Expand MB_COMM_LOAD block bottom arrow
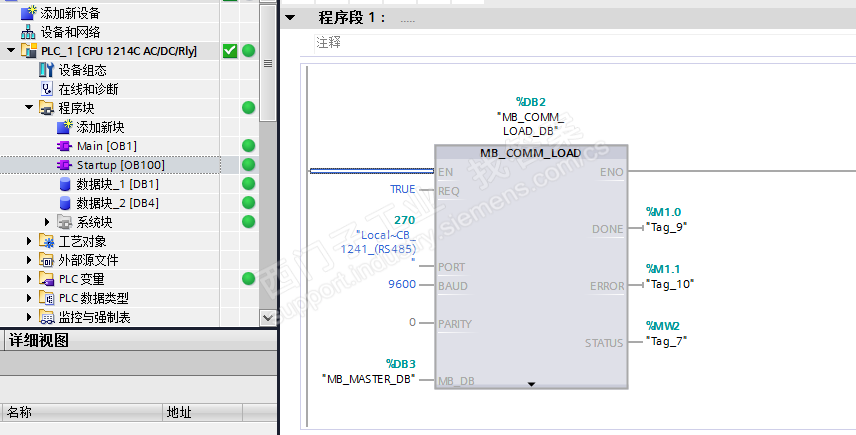The height and width of the screenshot is (435, 856). [531, 384]
